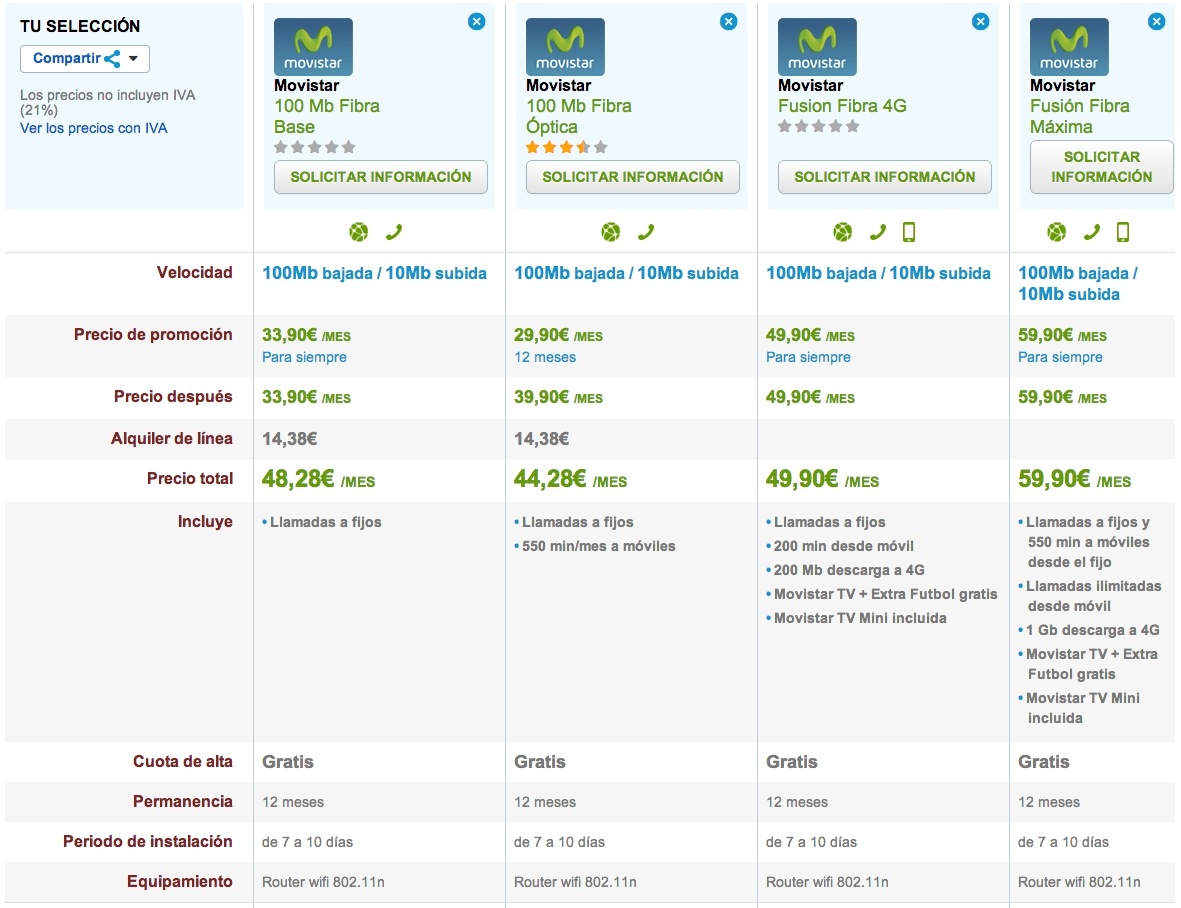Remove Fusion Fibra 4G from the comparison
The image size is (1181, 908).
(x=981, y=22)
